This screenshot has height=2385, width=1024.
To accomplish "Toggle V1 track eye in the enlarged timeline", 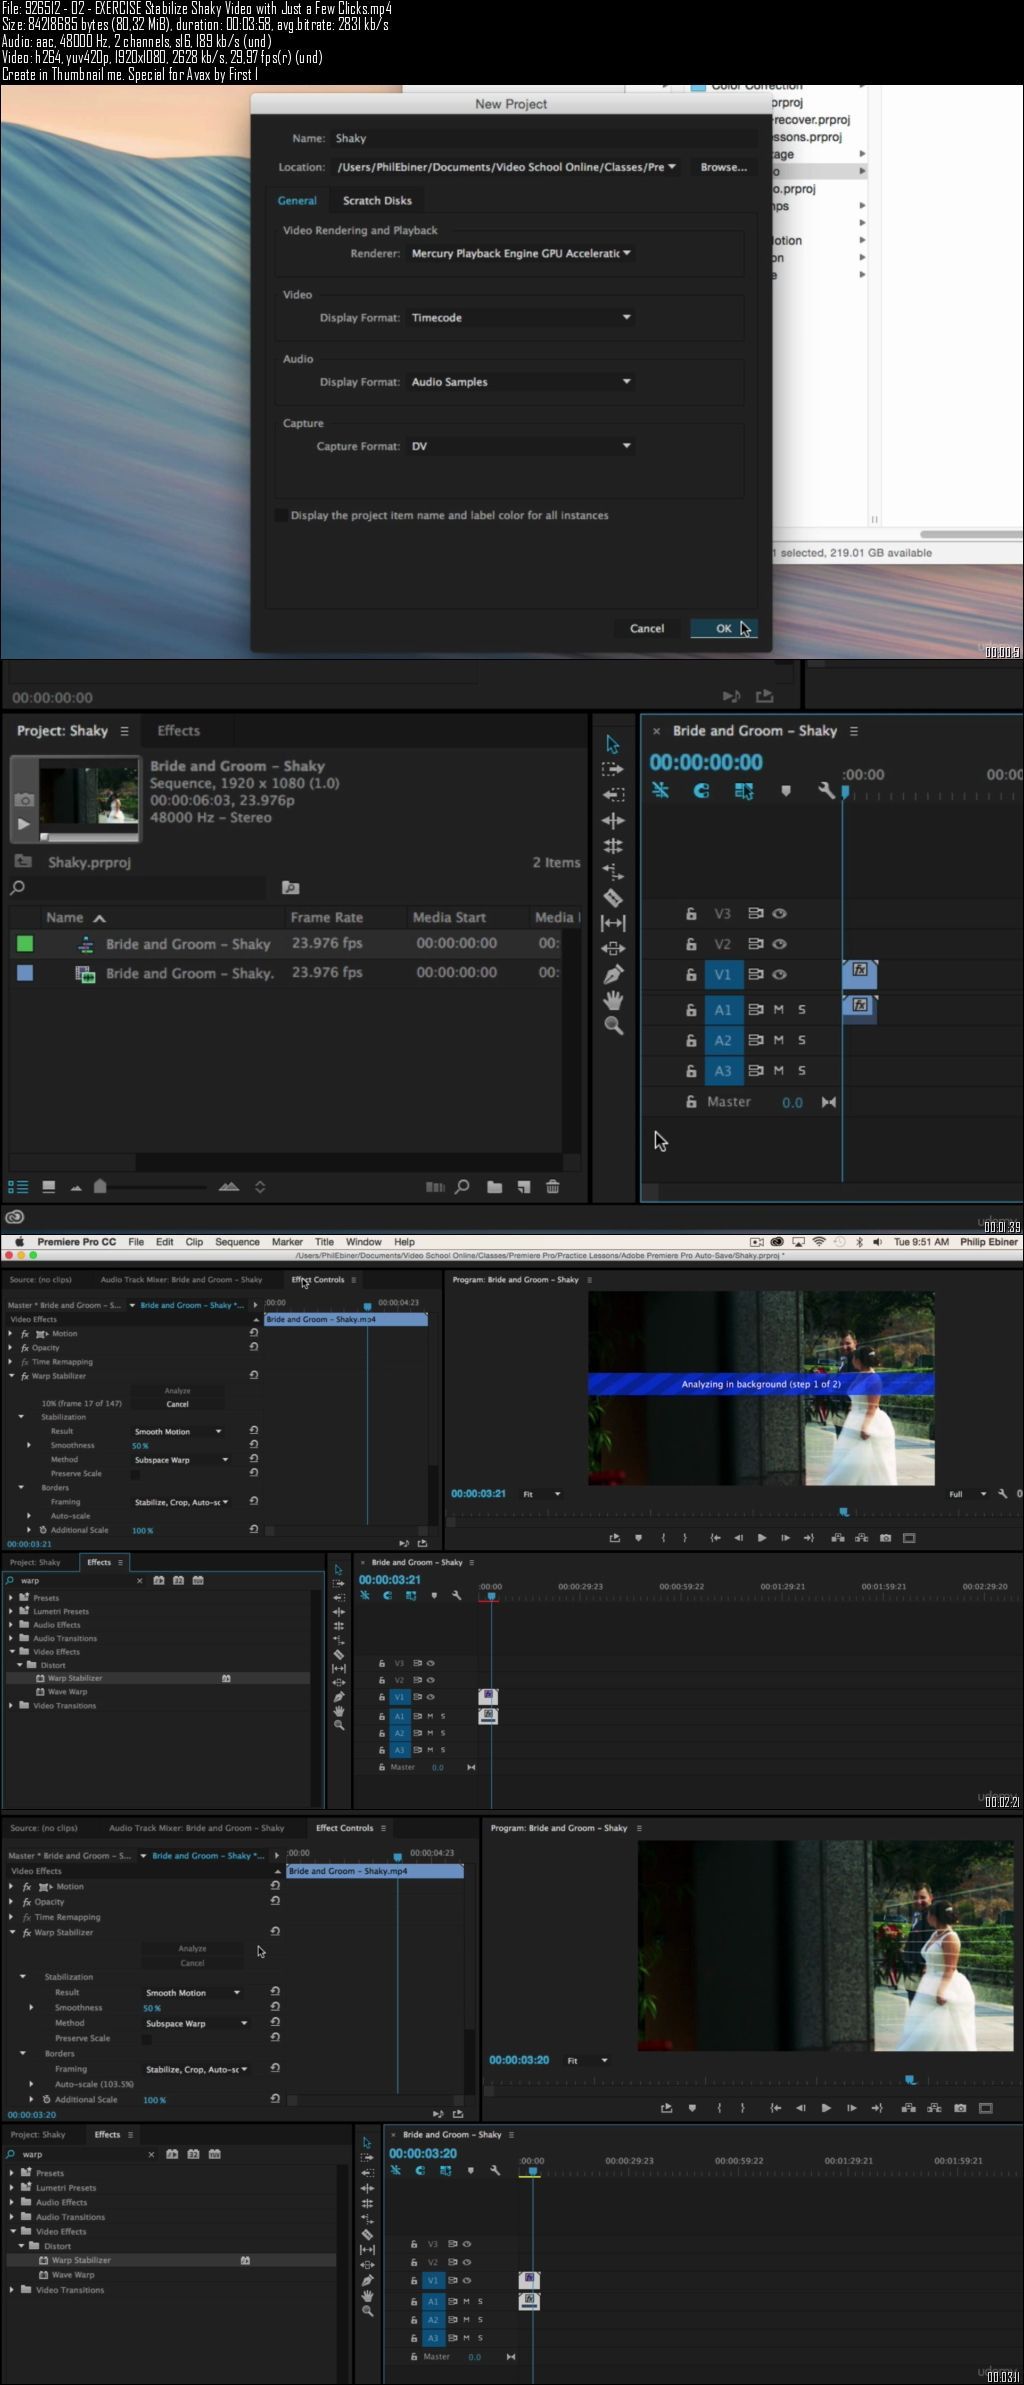I will pyautogui.click(x=779, y=974).
